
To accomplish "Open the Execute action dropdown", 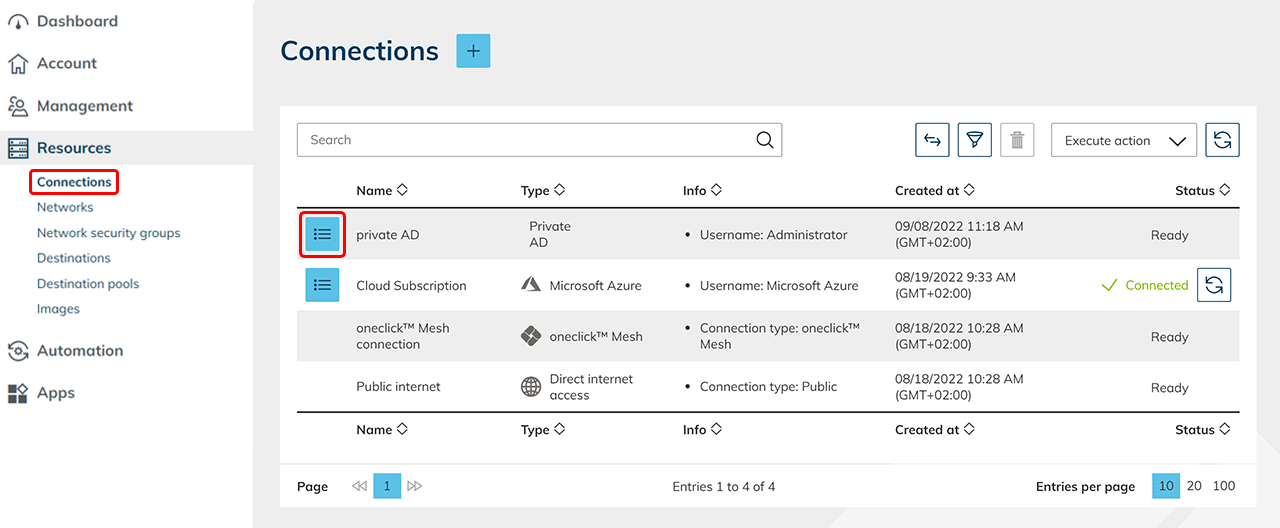I will [x=1124, y=141].
